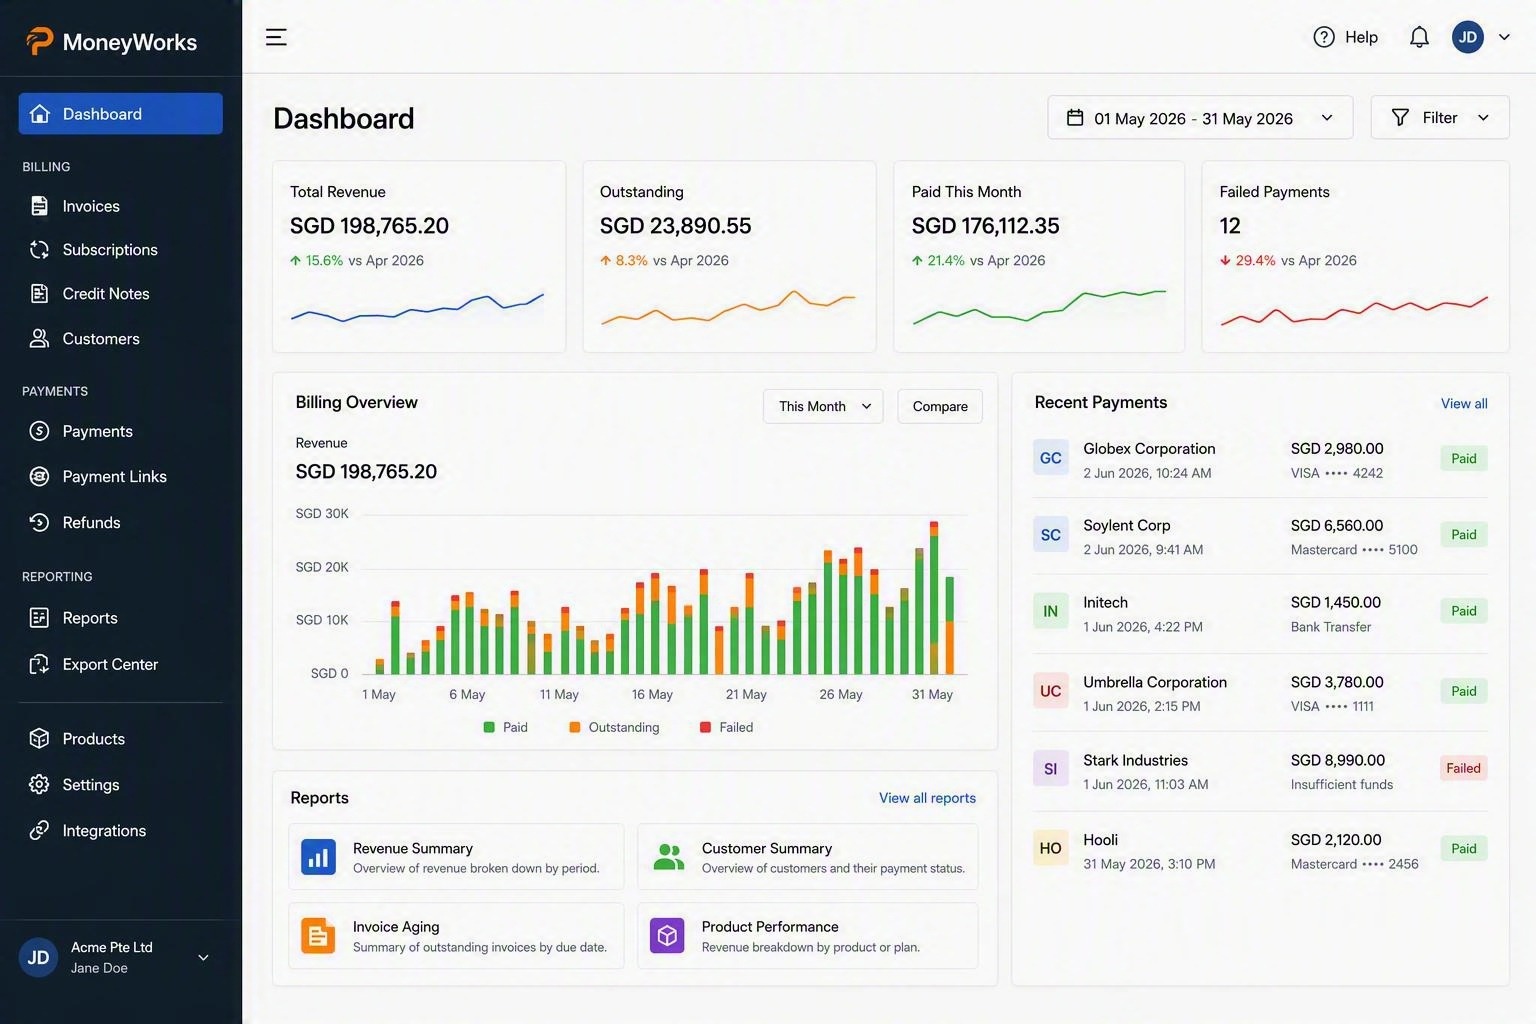Click the Umbrella Corporation UC avatar

tap(1050, 691)
